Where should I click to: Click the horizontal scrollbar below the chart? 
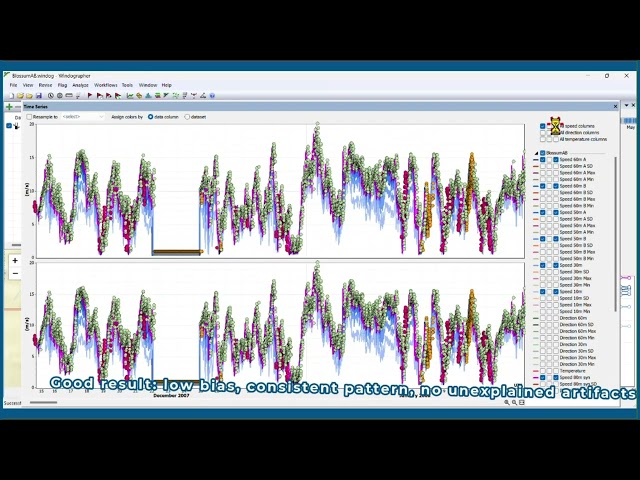43,402
